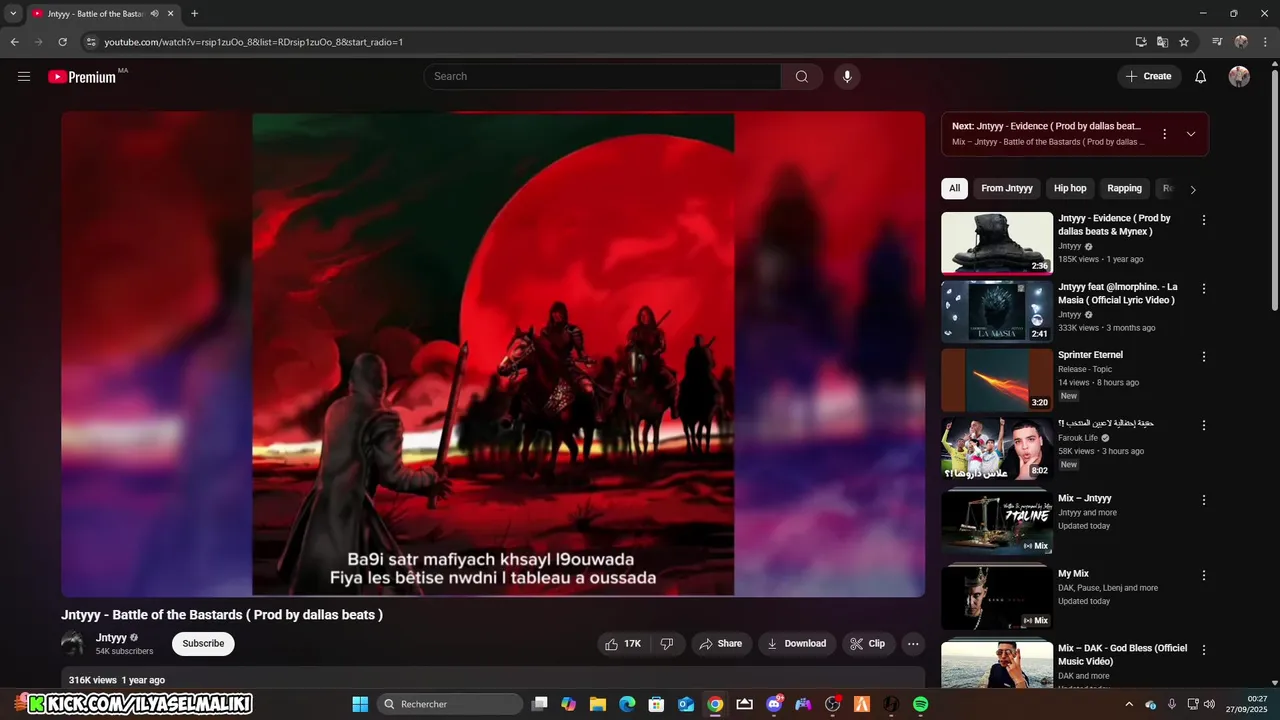
Task: Show hidden system tray icons
Action: click(x=1129, y=704)
